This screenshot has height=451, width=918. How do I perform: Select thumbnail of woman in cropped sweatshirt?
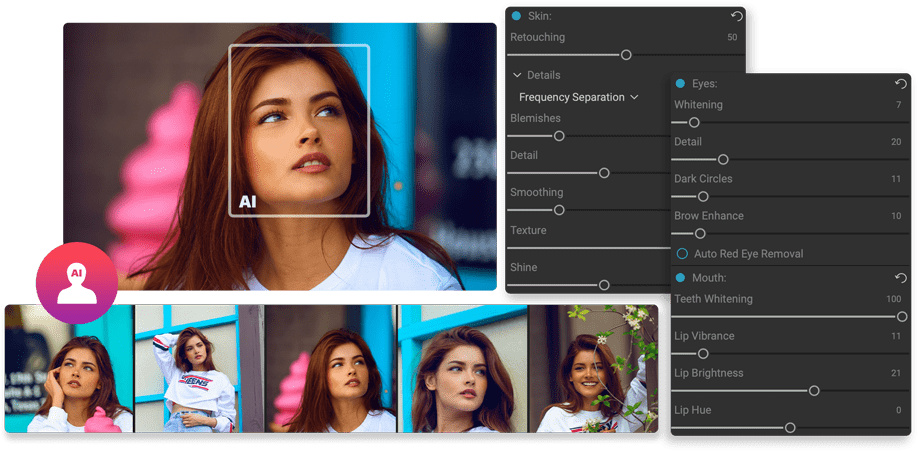tap(200, 369)
